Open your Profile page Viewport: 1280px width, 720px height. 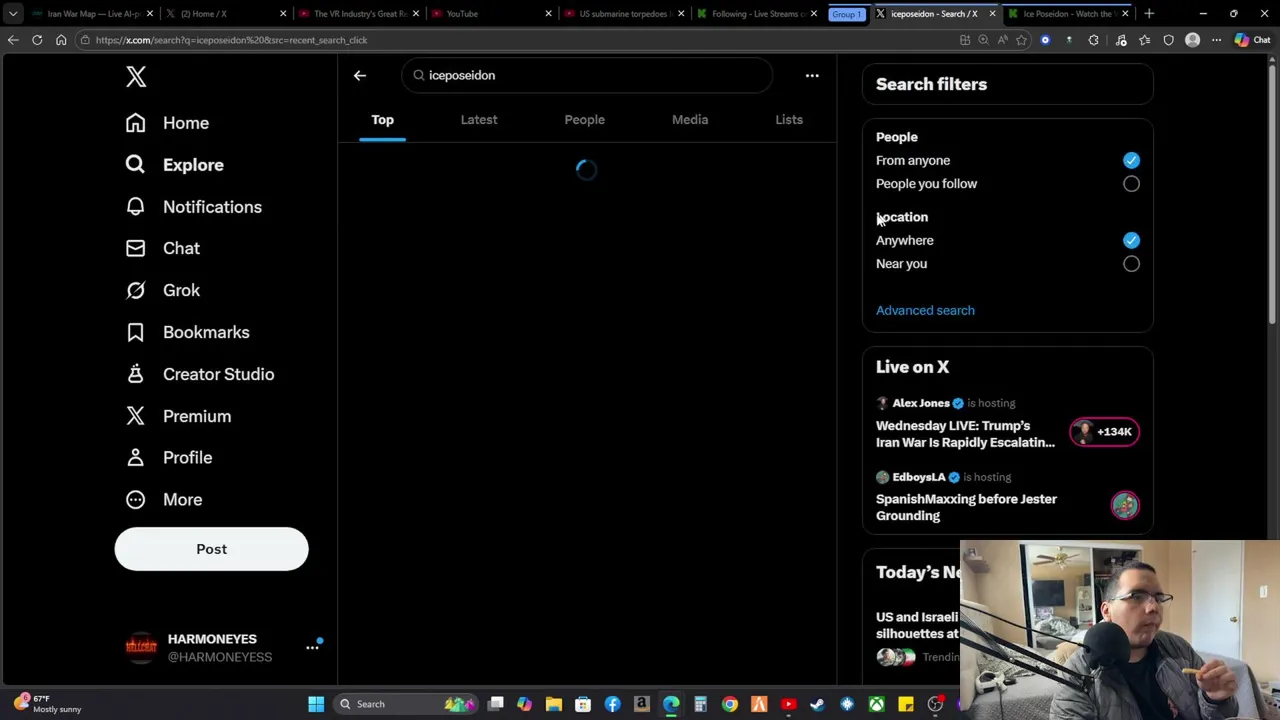187,457
